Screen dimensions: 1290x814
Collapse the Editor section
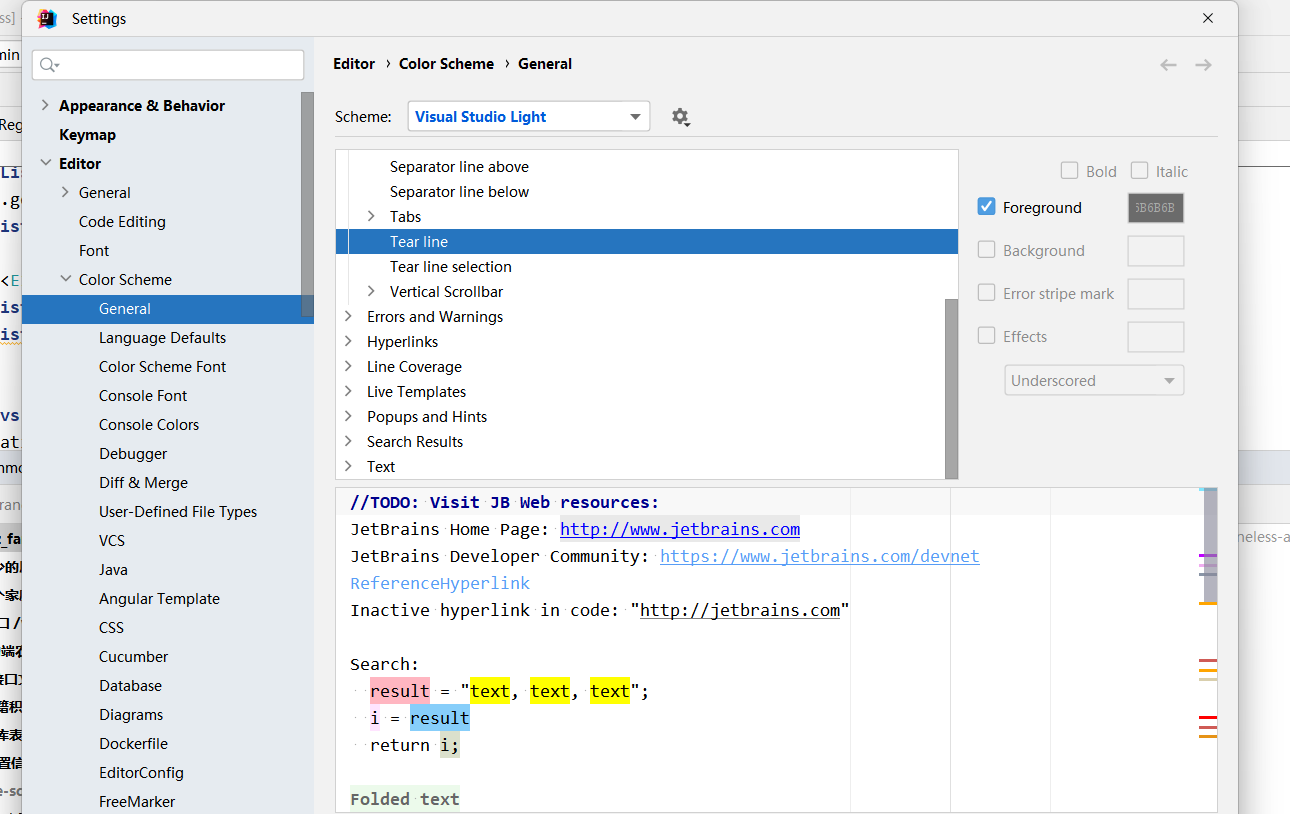[44, 163]
